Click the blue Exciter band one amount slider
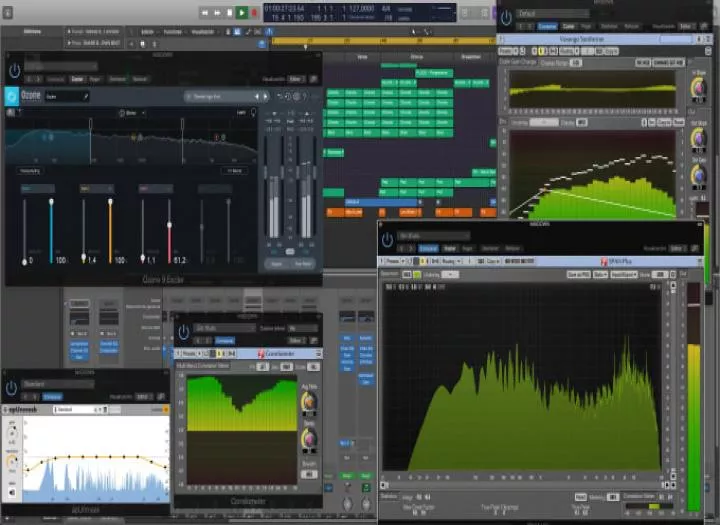 (x=51, y=231)
